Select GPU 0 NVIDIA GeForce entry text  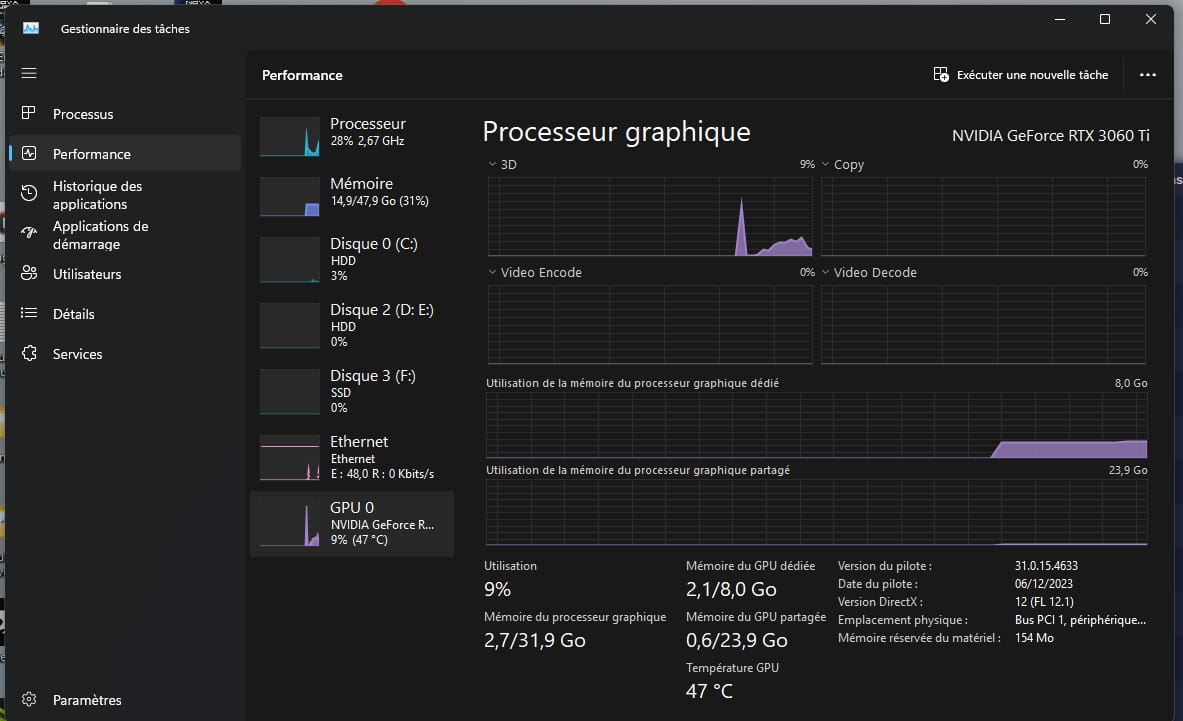point(382,523)
